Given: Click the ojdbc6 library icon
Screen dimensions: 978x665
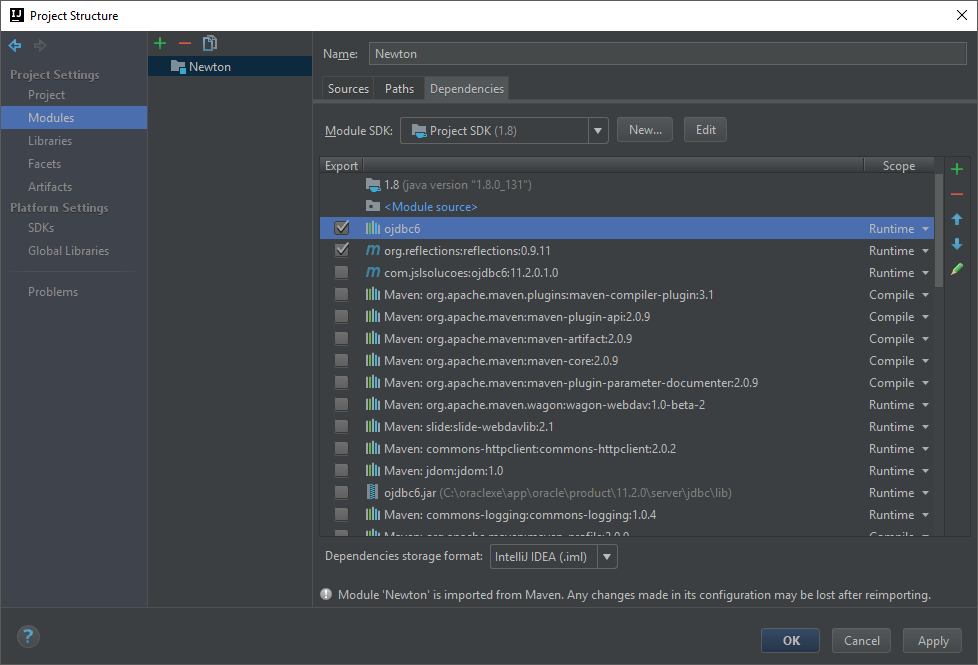Looking at the screenshot, I should coord(372,228).
